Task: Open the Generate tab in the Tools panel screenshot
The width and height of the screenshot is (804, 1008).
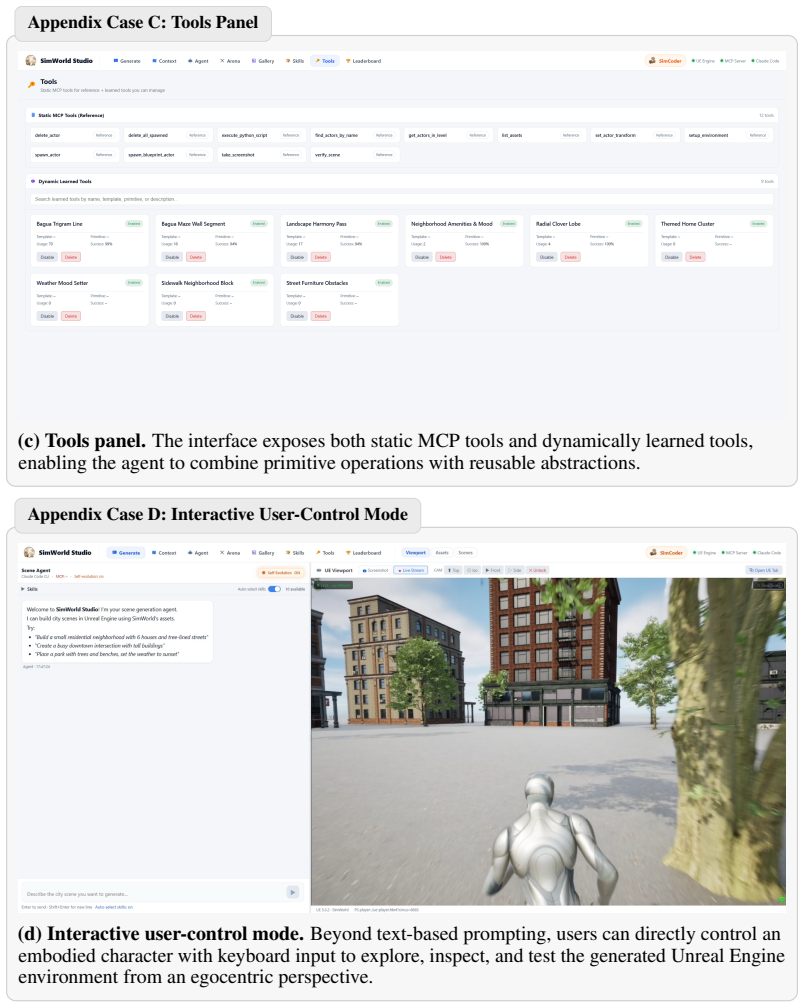Action: point(127,61)
